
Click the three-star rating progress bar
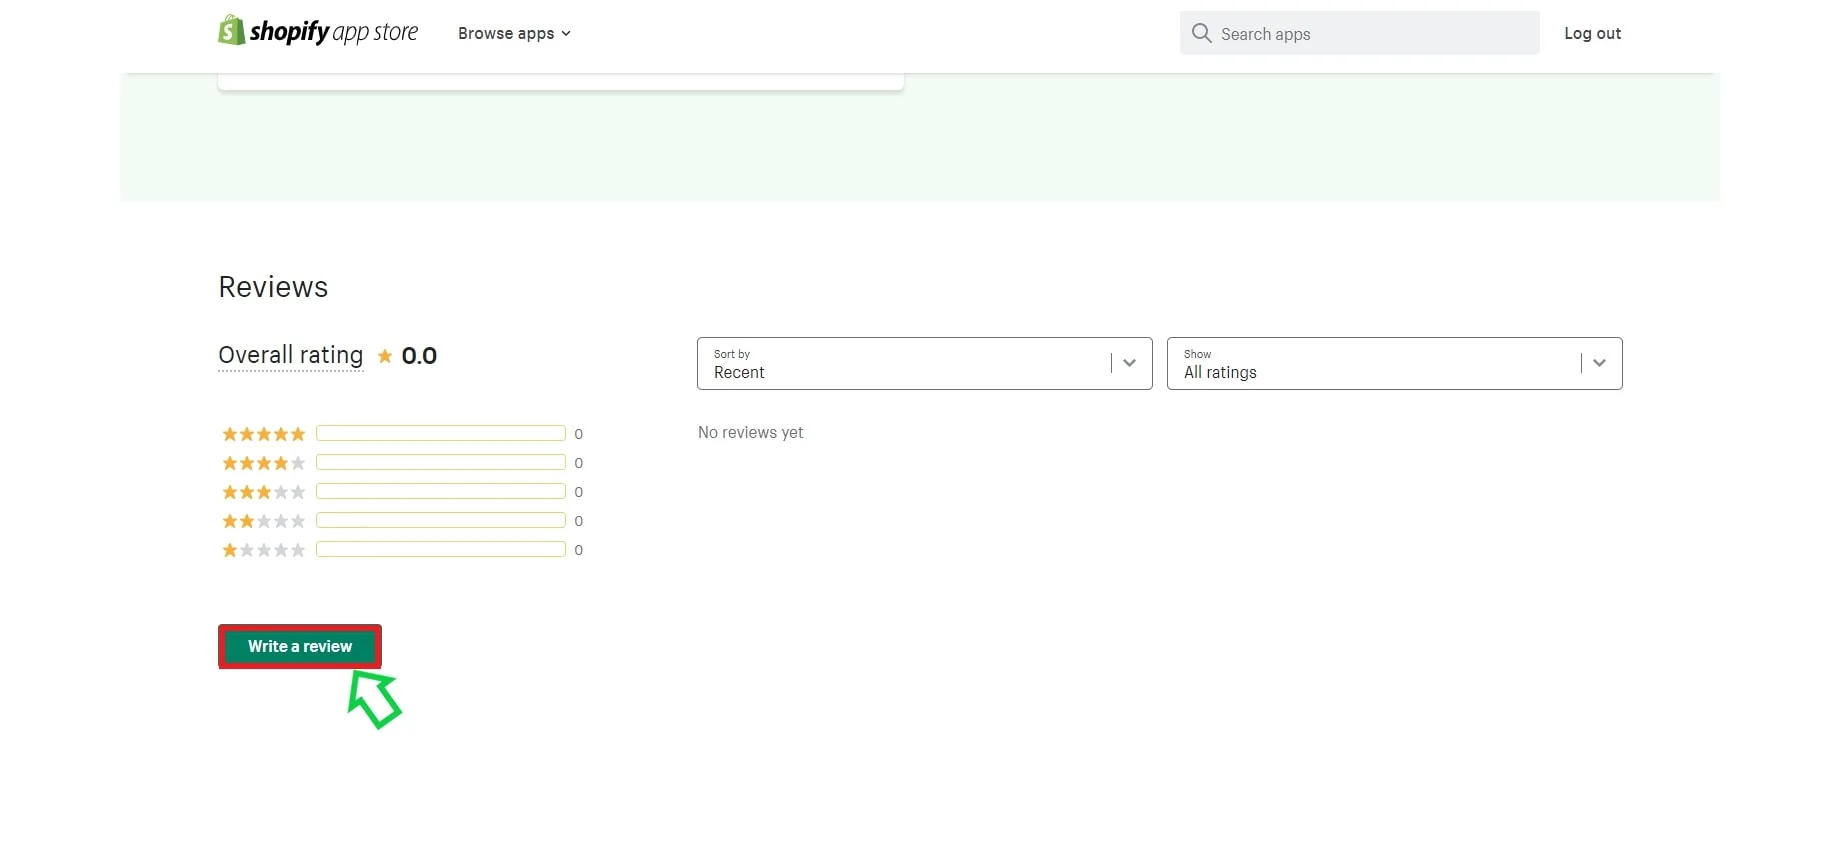coord(441,491)
